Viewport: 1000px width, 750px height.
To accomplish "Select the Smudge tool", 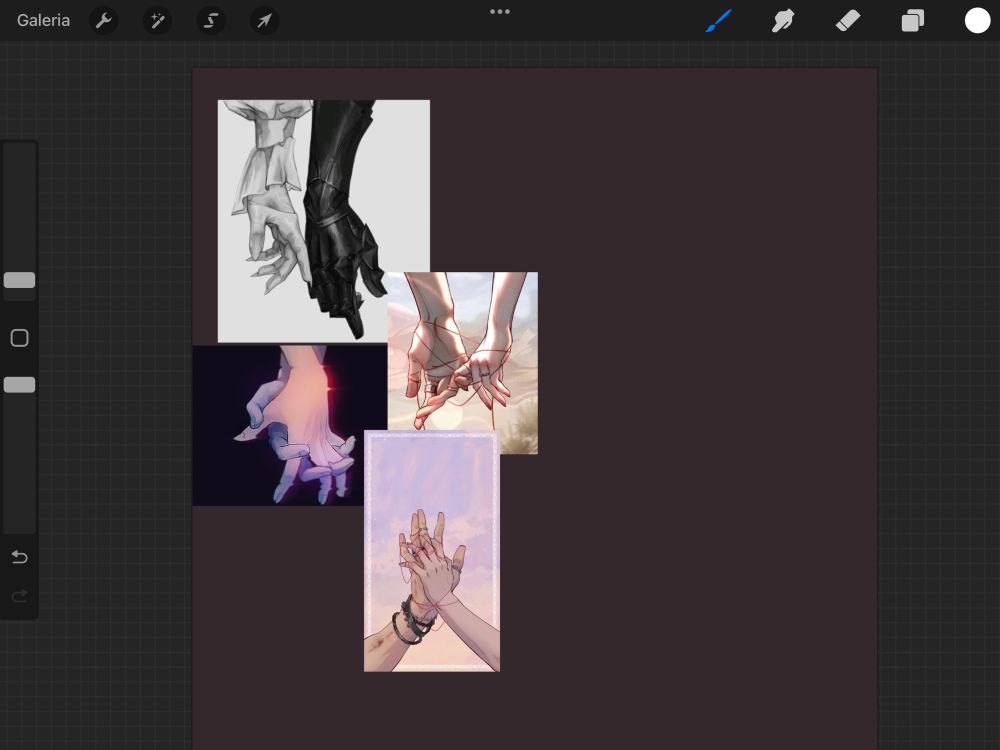I will 783,20.
